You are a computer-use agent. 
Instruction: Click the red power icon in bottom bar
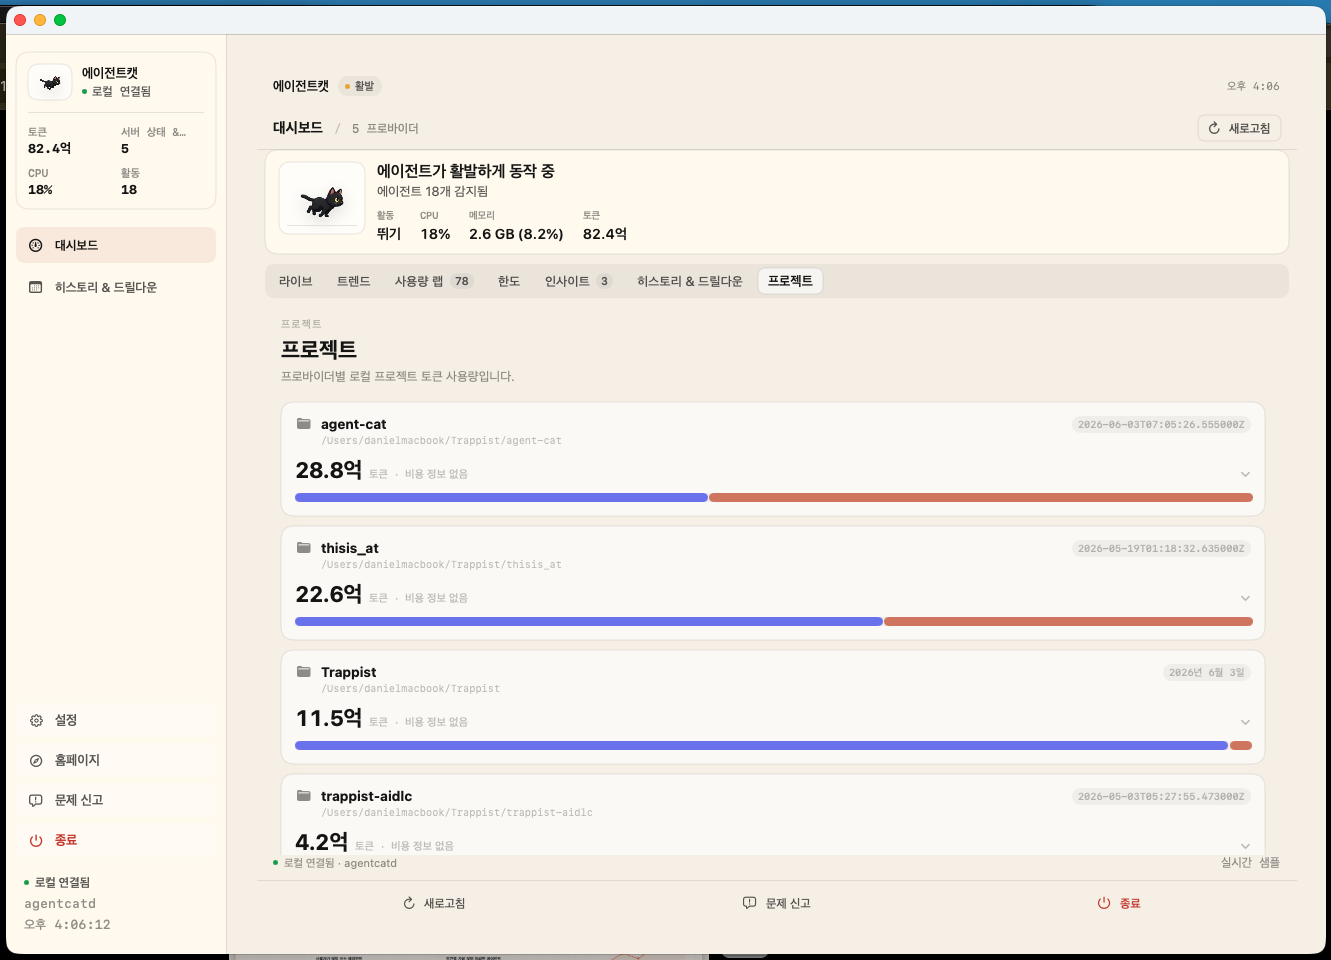click(x=1104, y=903)
